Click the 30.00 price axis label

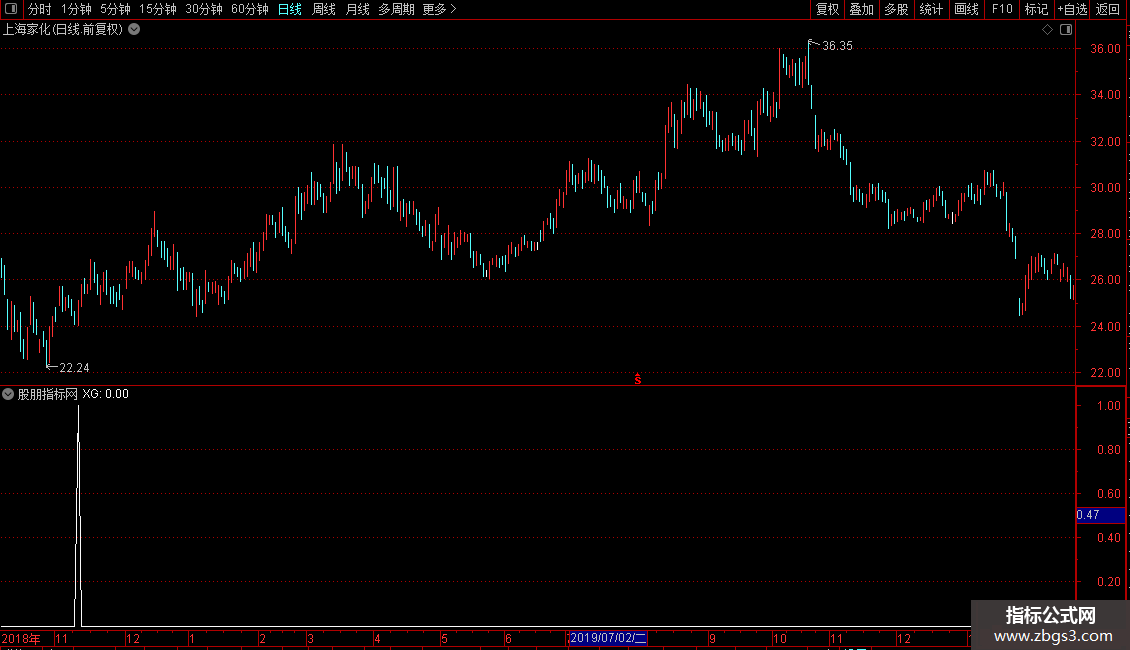point(1105,188)
